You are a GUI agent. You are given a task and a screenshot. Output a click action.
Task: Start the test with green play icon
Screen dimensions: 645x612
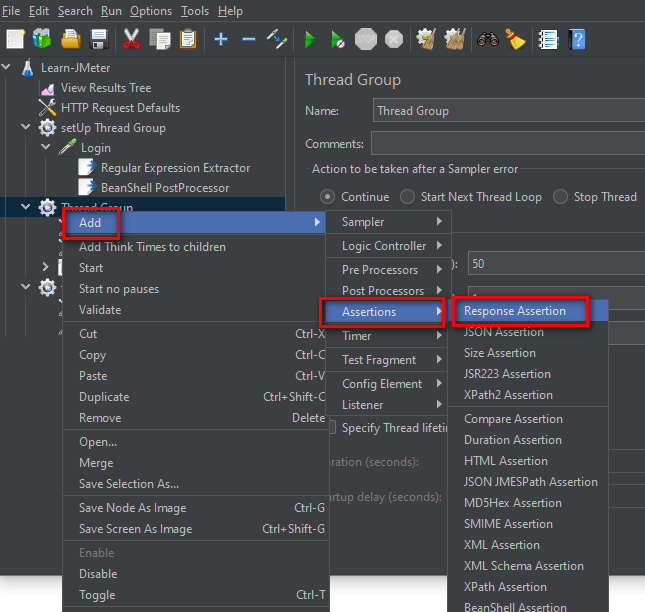pyautogui.click(x=310, y=39)
